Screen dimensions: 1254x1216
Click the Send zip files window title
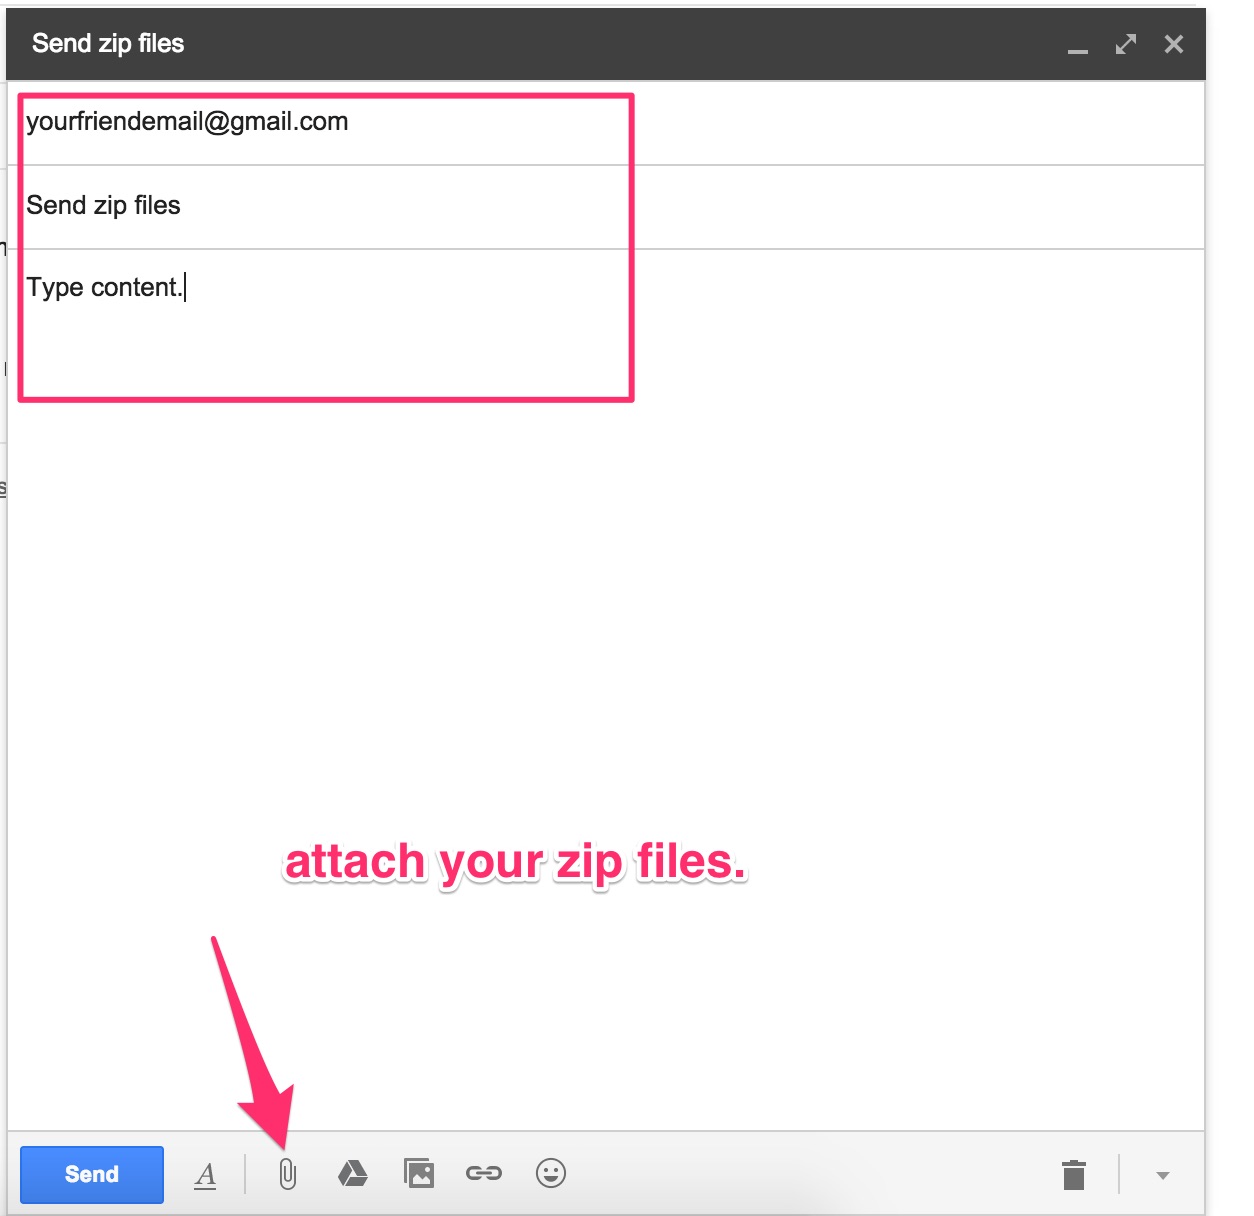(108, 44)
